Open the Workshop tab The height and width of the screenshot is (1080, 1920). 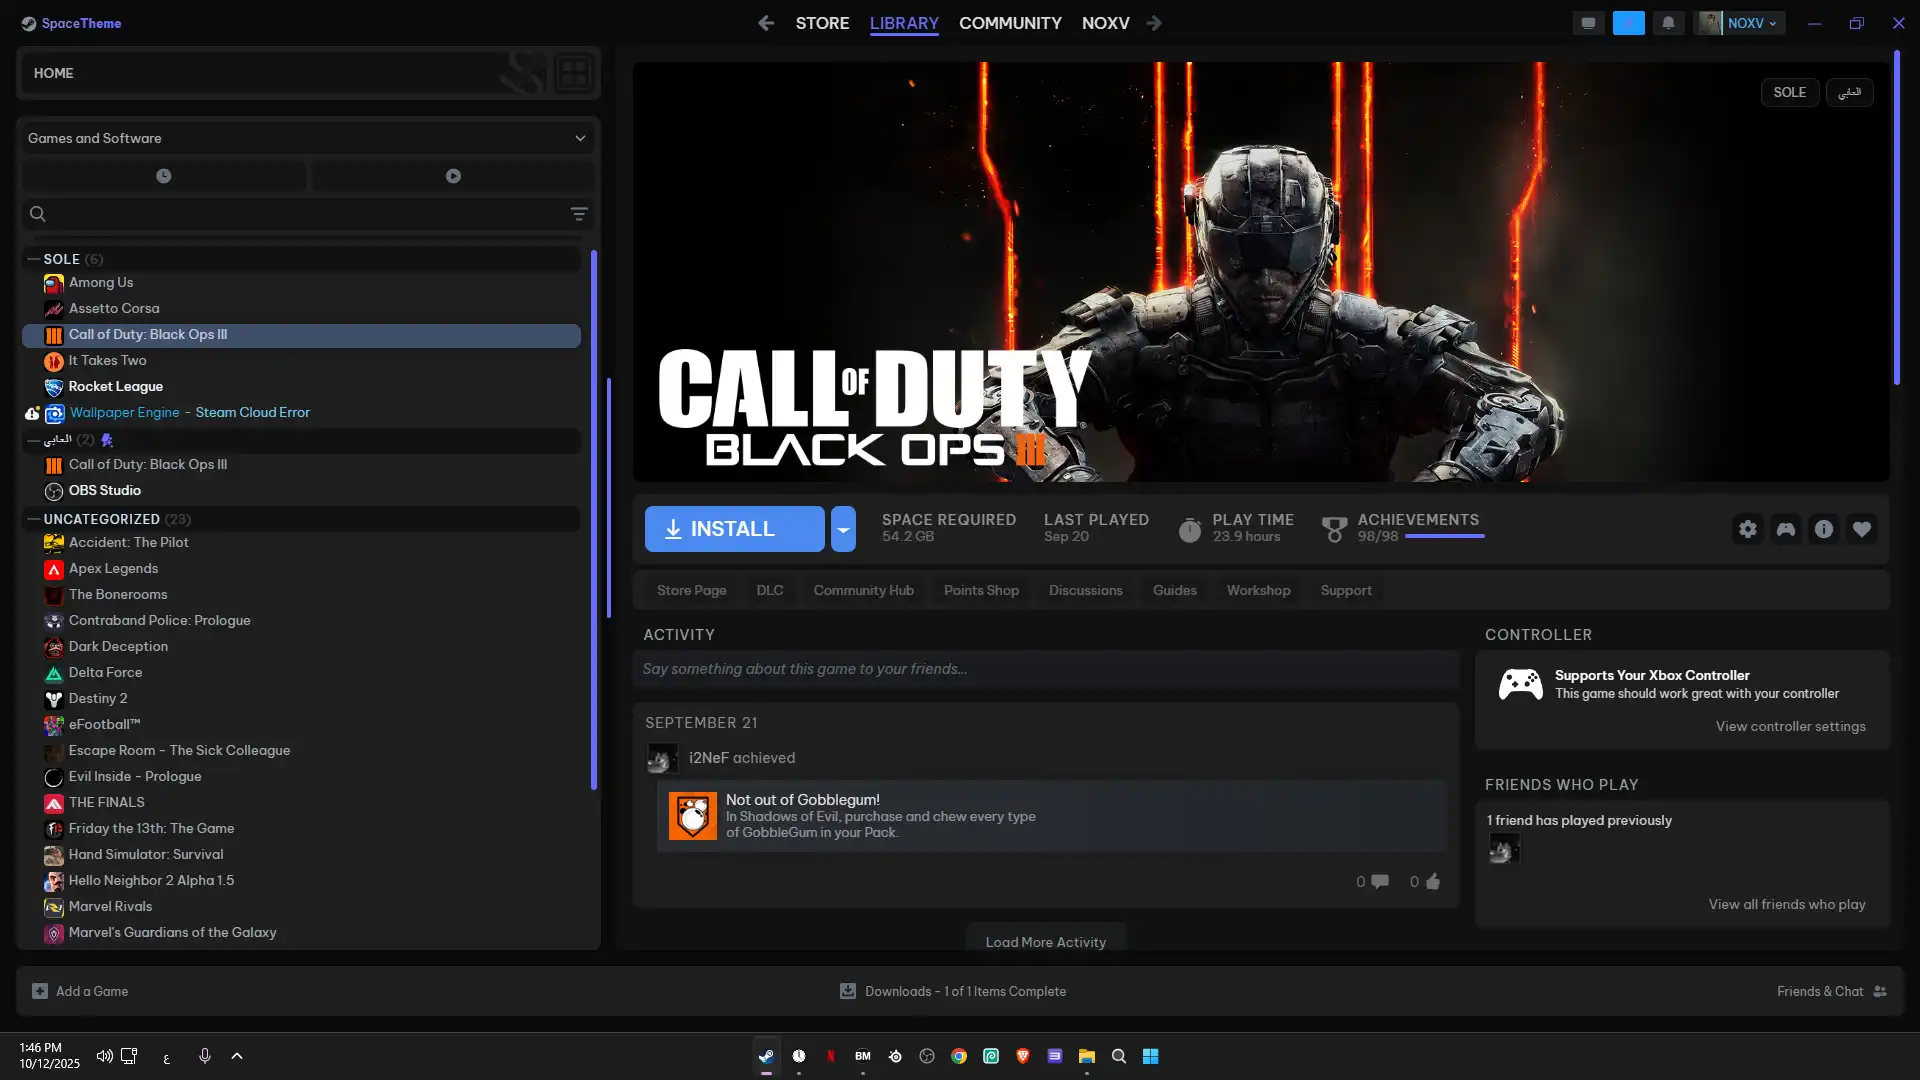pyautogui.click(x=1258, y=590)
